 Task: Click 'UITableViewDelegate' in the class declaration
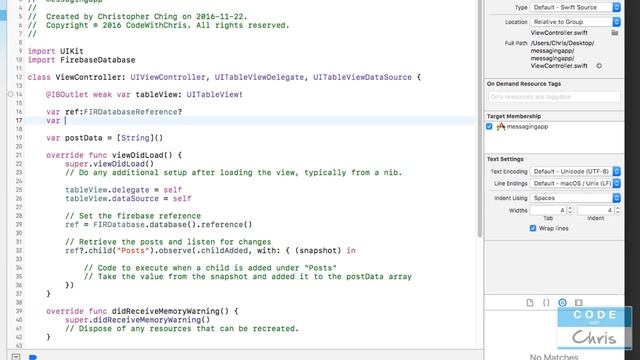[x=259, y=77]
